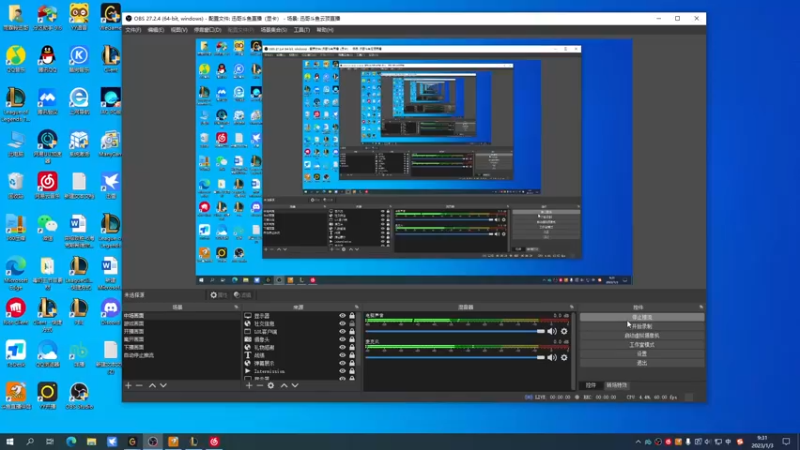Toggle visibility of the 显示器 source
Image resolution: width=800 pixels, height=450 pixels.
click(342, 316)
